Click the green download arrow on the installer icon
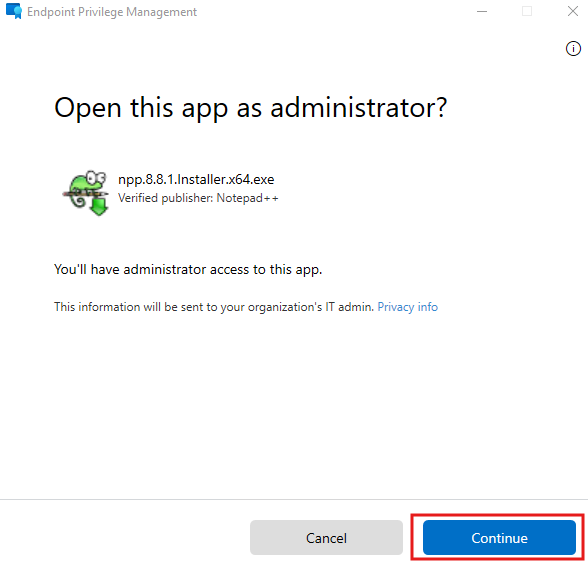 pos(99,207)
